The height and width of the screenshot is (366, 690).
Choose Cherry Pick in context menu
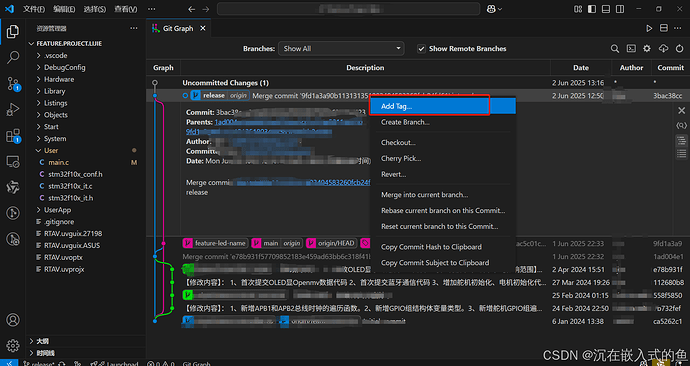coord(401,158)
